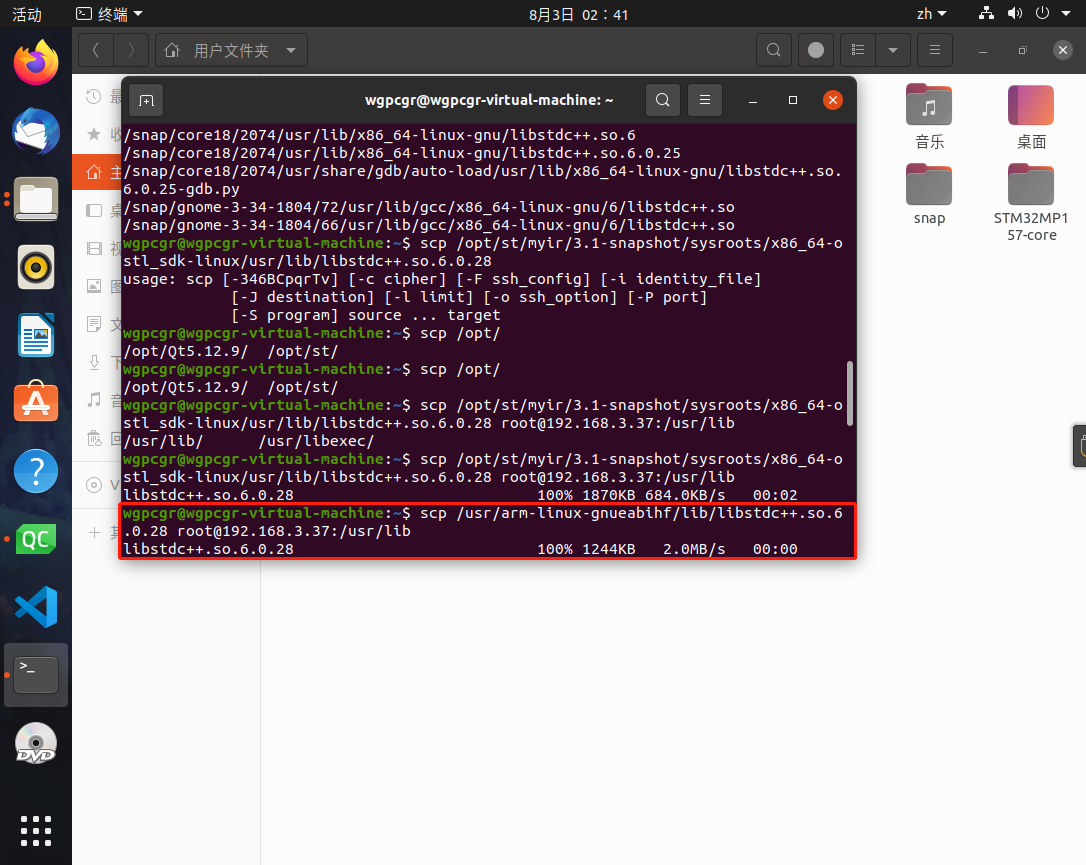Image resolution: width=1086 pixels, height=865 pixels.
Task: Restore the file manager window size
Action: tap(1022, 50)
